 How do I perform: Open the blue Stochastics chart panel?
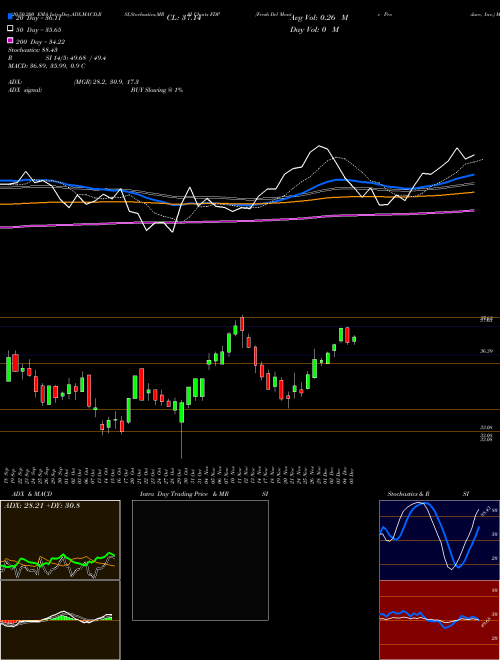point(439,540)
